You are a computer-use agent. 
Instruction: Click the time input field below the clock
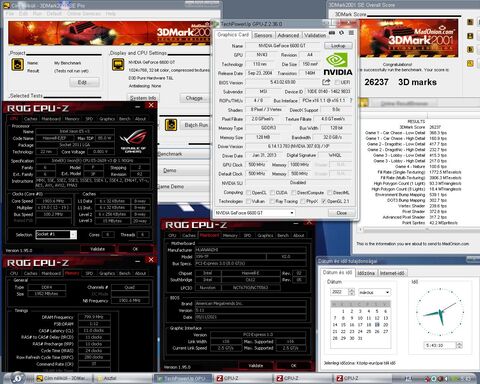click(x=440, y=345)
